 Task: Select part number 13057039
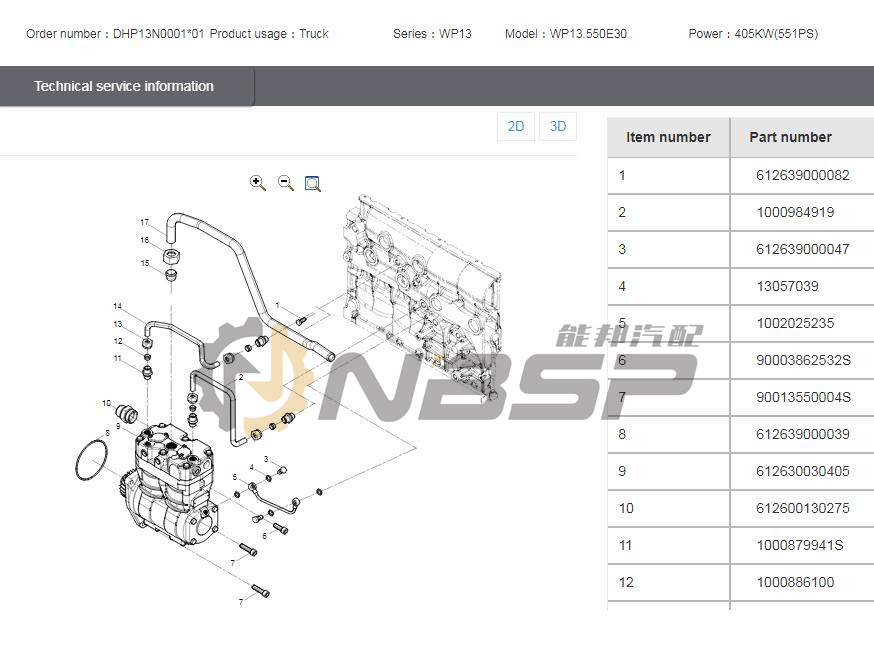pos(787,286)
